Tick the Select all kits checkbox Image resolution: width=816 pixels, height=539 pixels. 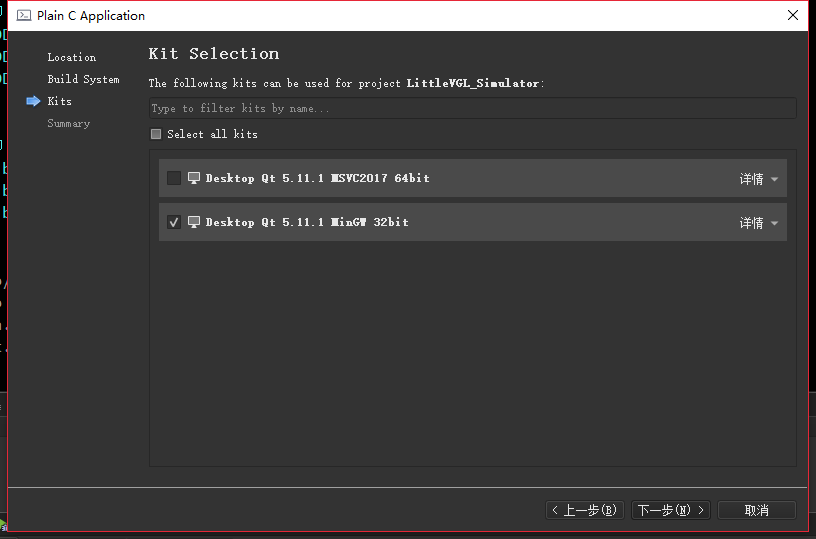[156, 134]
